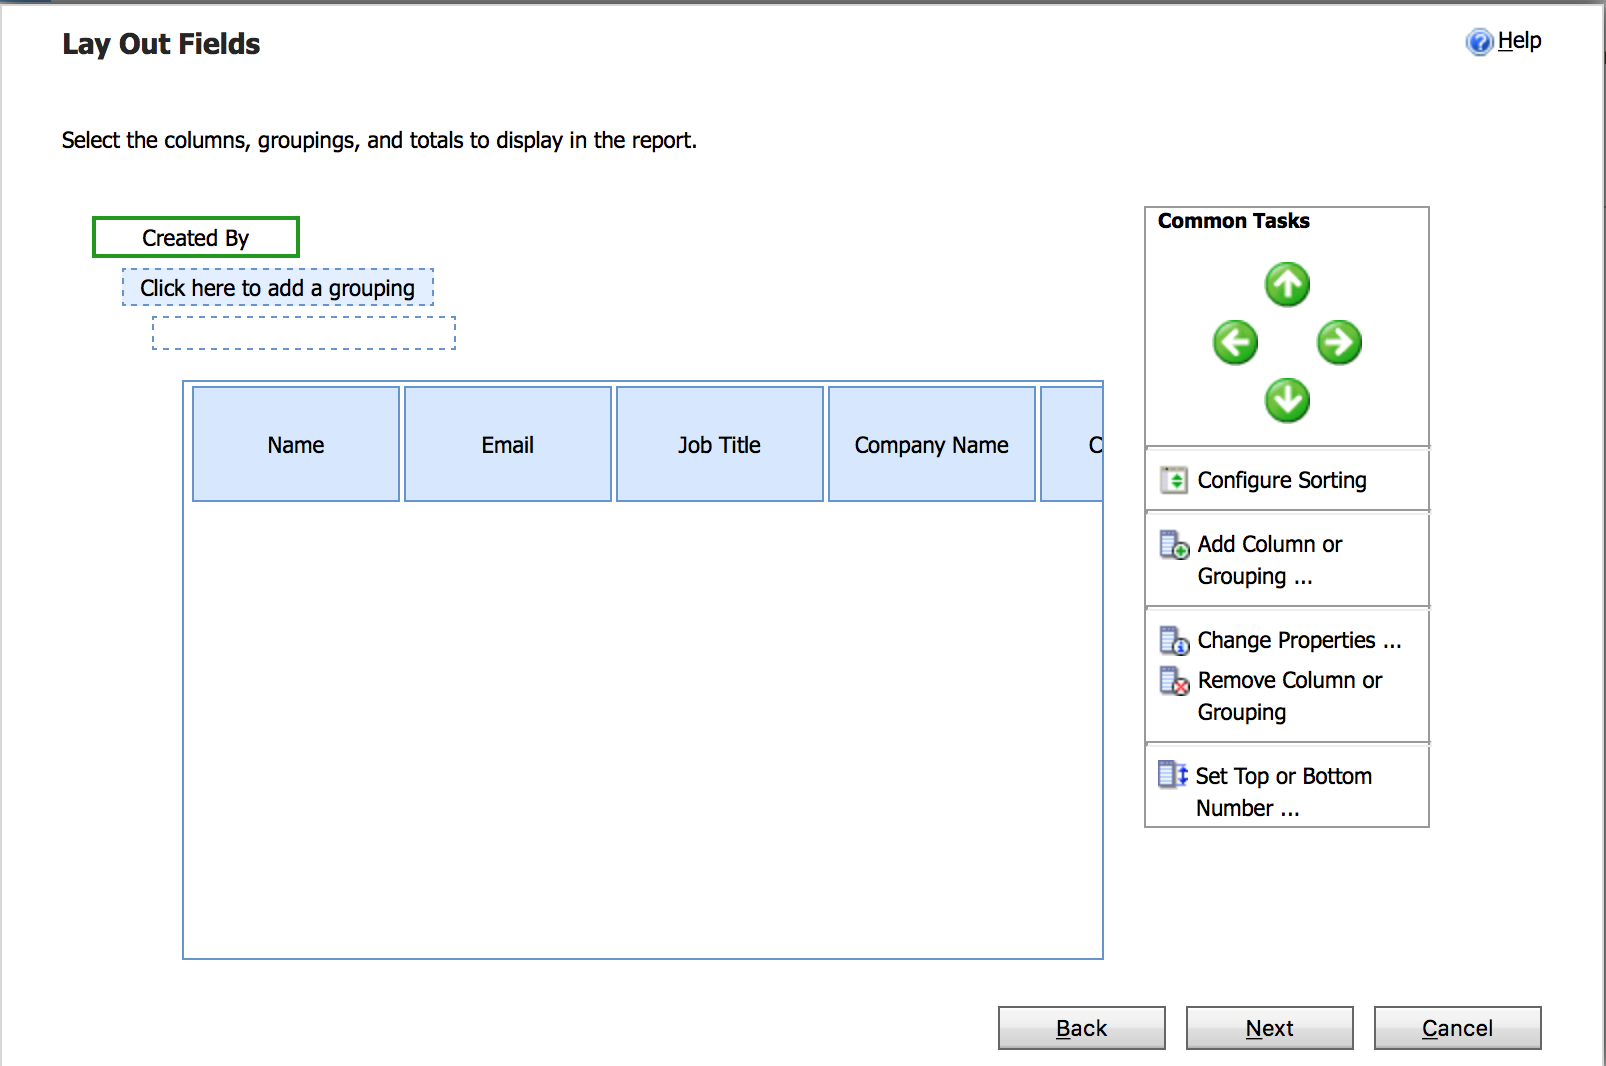Viewport: 1606px width, 1066px height.
Task: Click the Remove Column or Grouping icon
Action: pos(1174,681)
